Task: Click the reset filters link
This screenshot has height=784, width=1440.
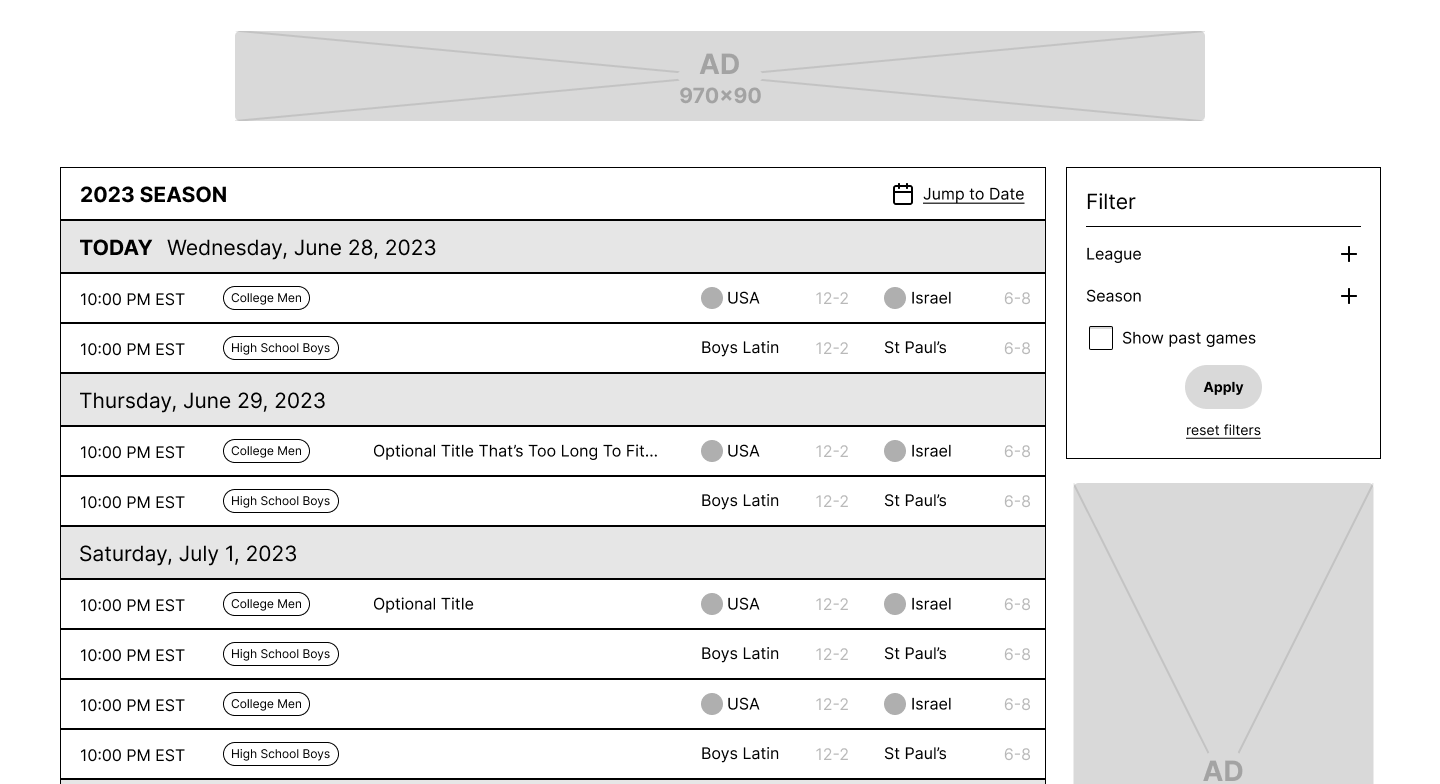Action: tap(1223, 430)
